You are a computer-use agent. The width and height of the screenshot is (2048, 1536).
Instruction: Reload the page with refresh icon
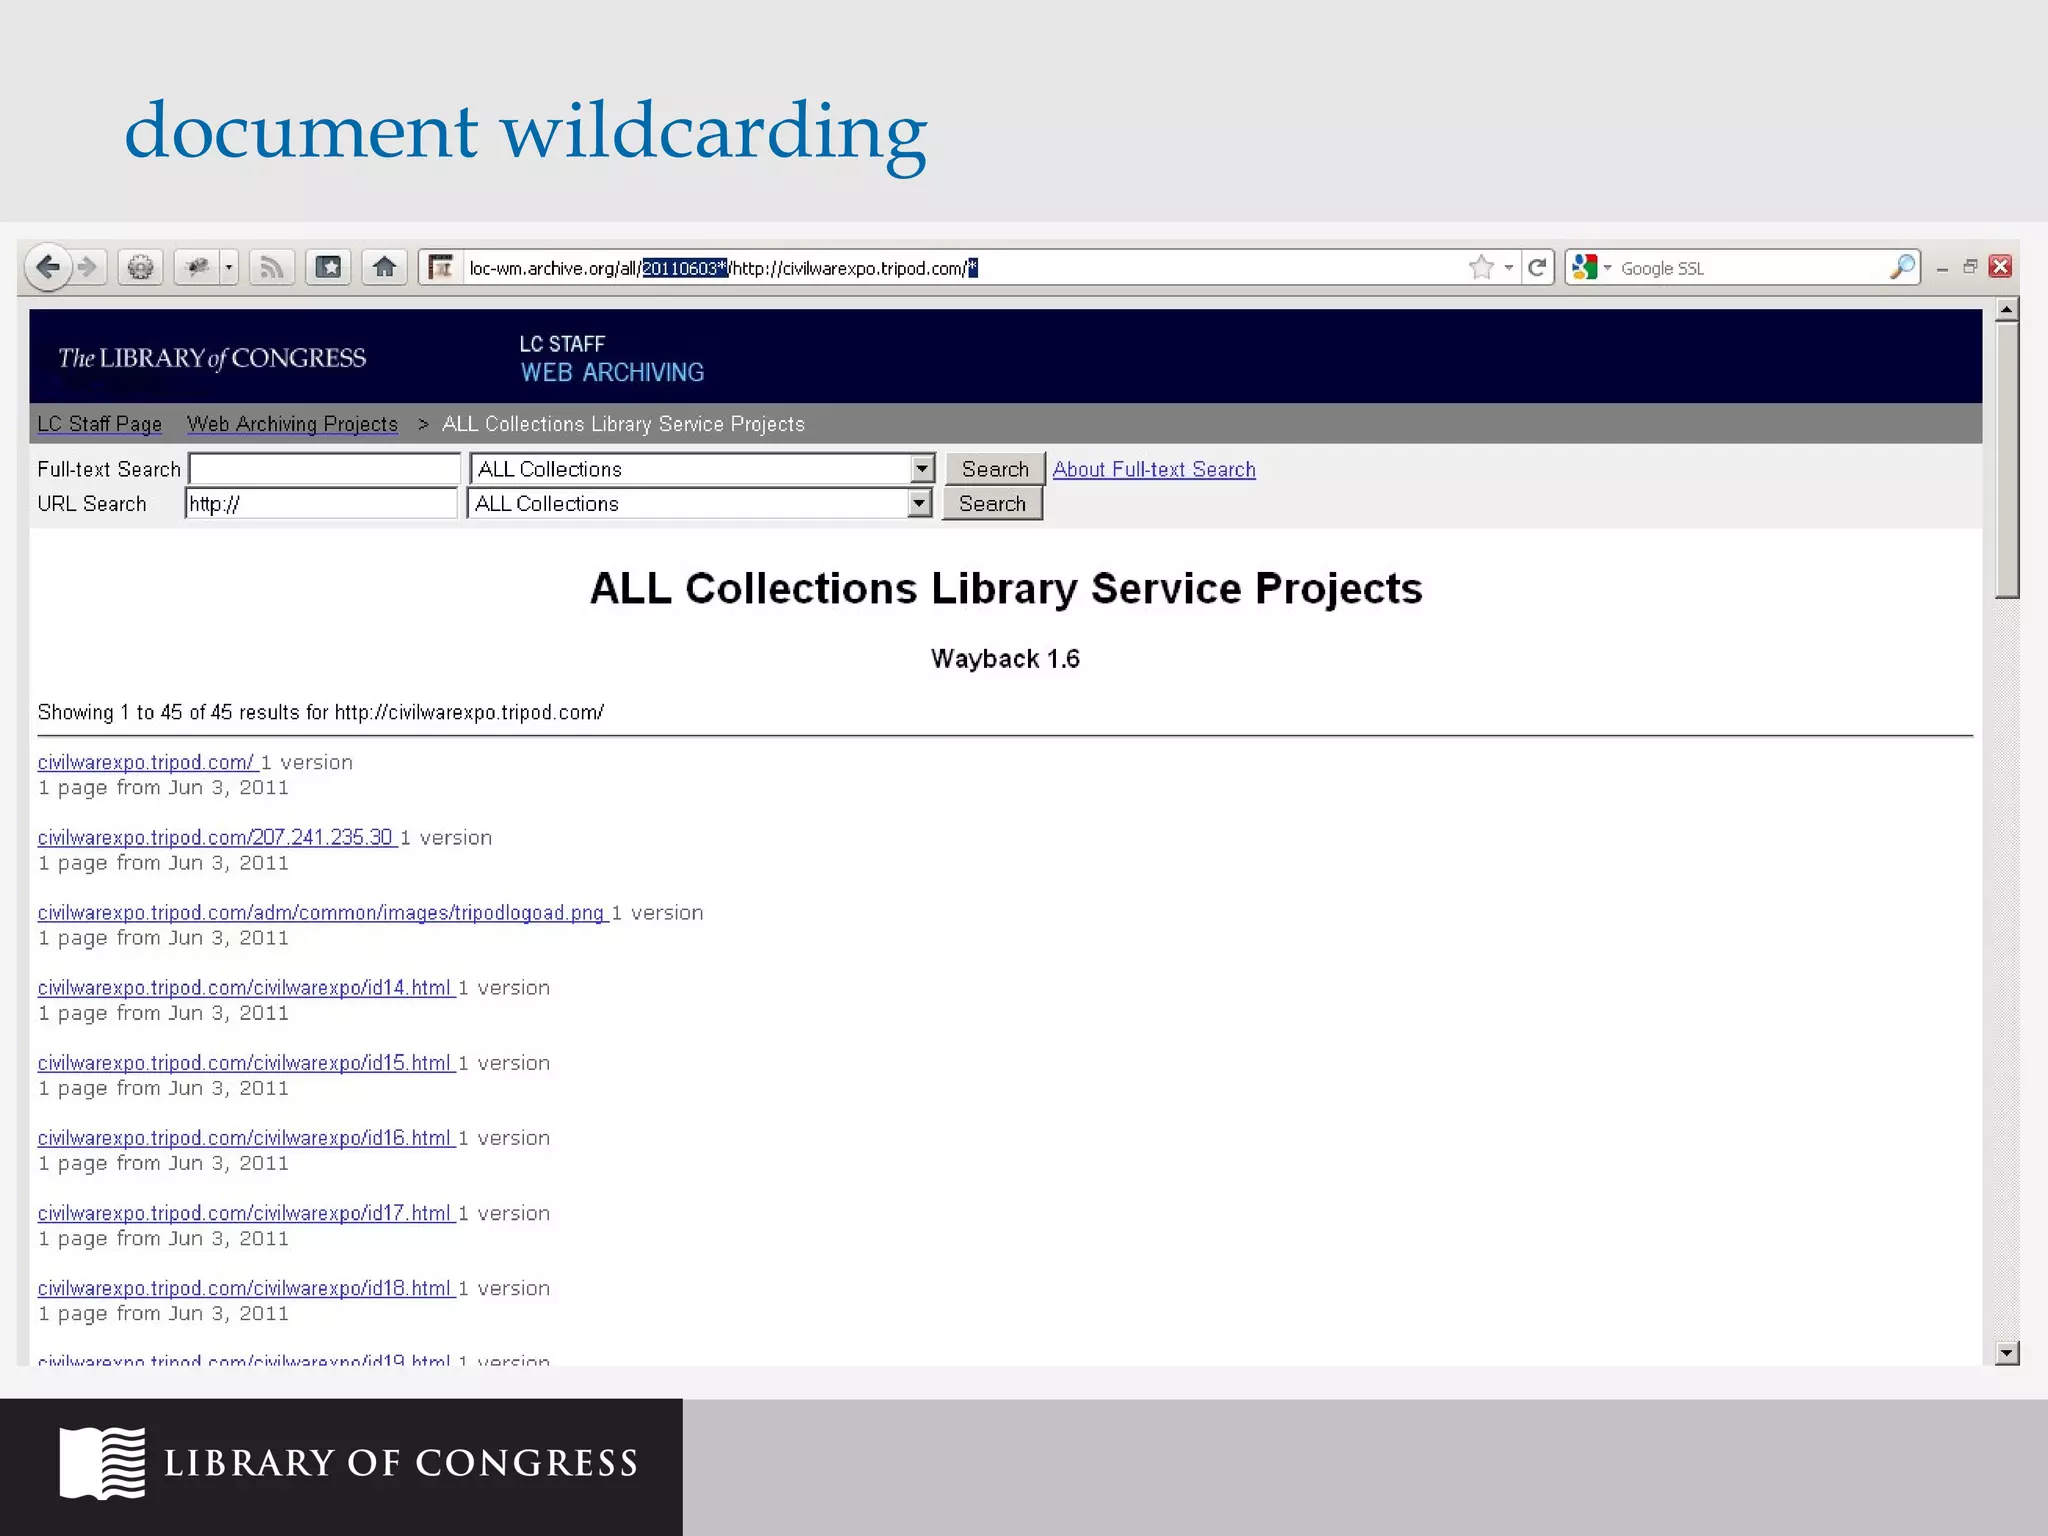tap(1538, 267)
